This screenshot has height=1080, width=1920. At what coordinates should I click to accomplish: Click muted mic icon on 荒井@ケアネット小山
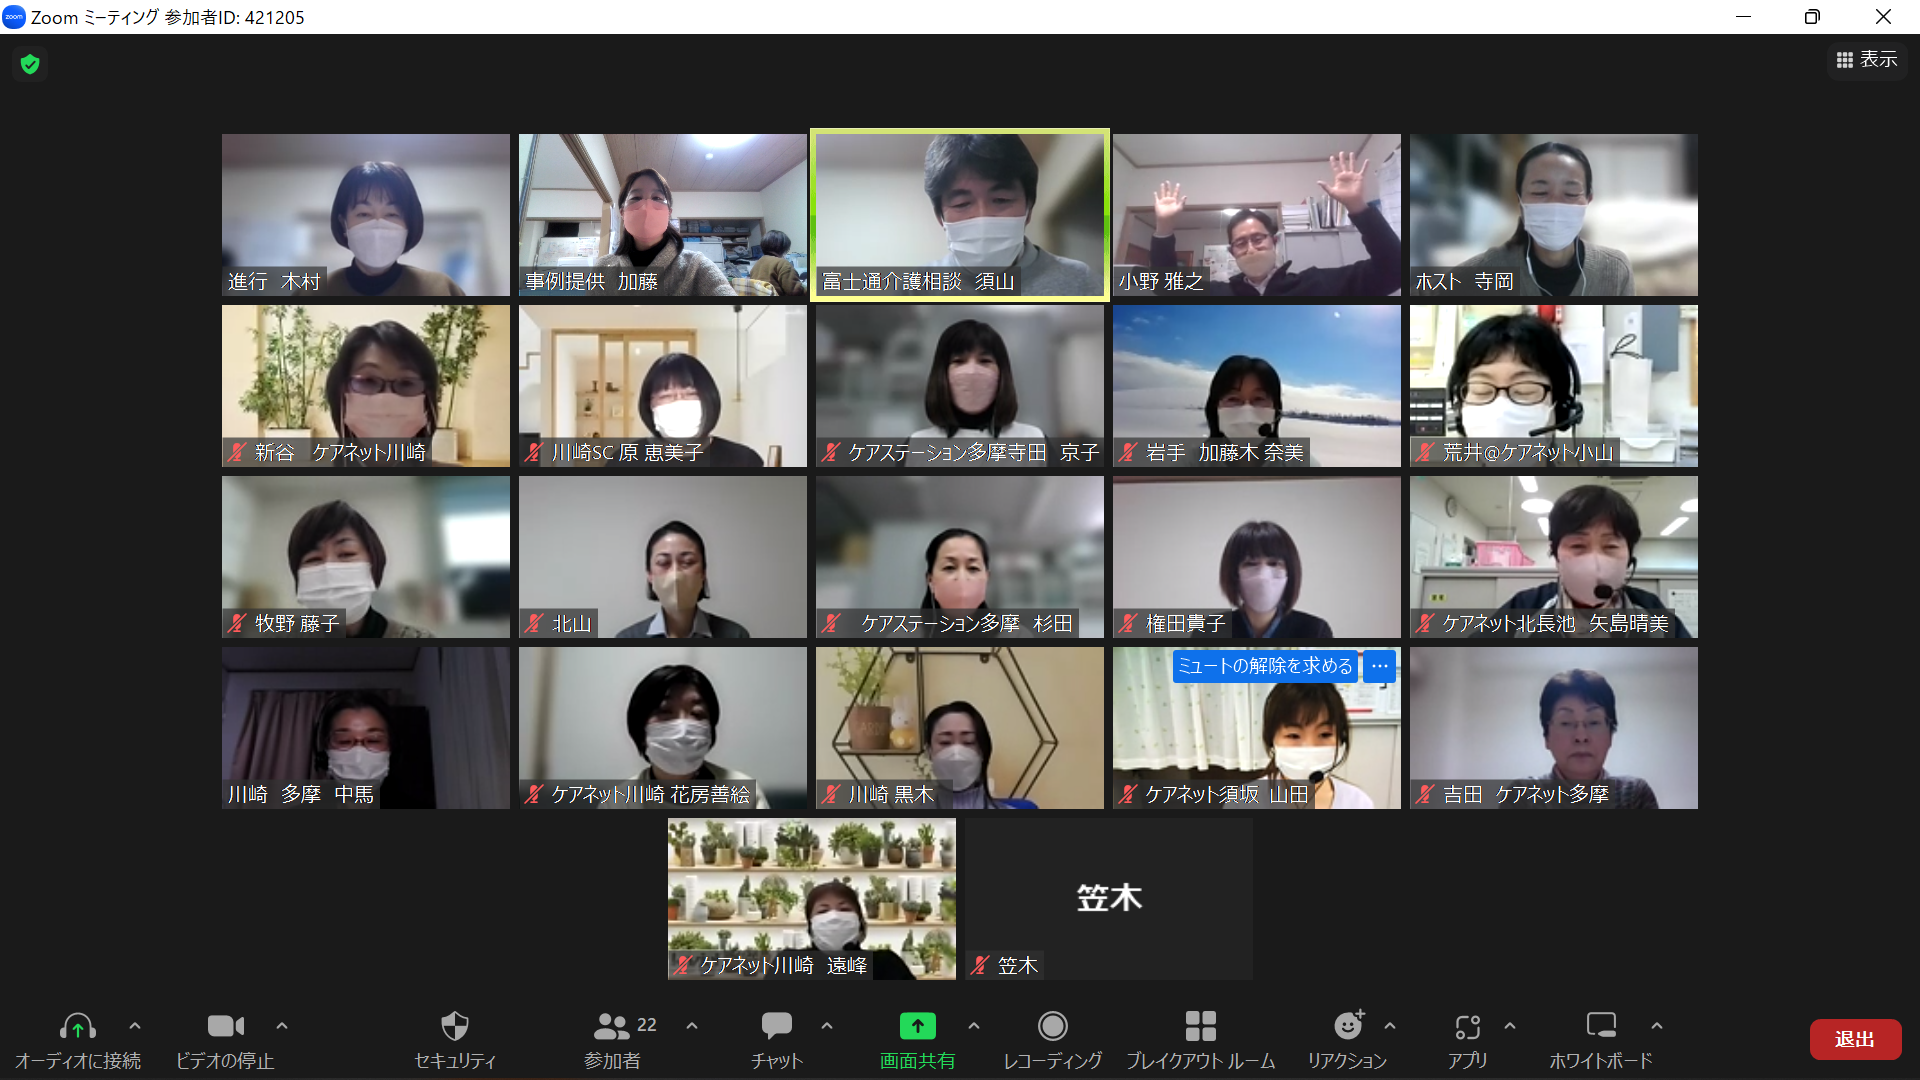[1425, 452]
